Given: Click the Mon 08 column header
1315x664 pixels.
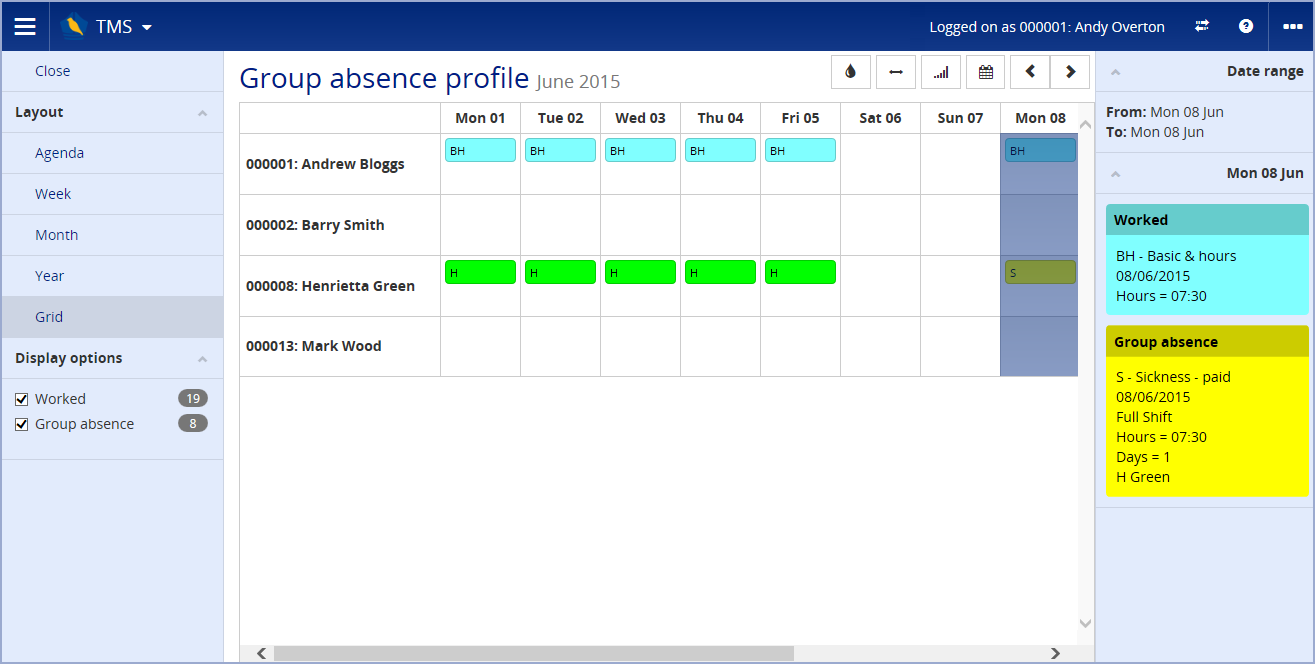Looking at the screenshot, I should (1040, 118).
